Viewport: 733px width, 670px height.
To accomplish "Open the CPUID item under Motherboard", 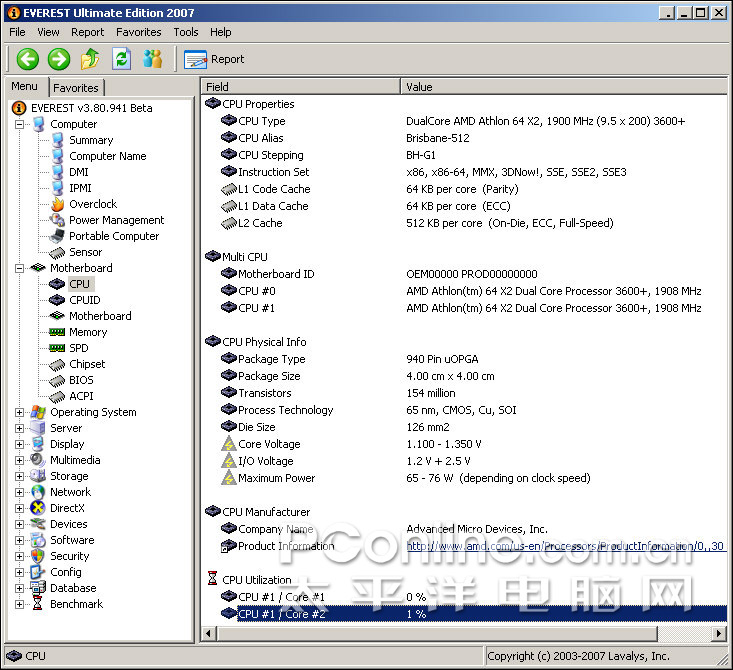I will (84, 300).
